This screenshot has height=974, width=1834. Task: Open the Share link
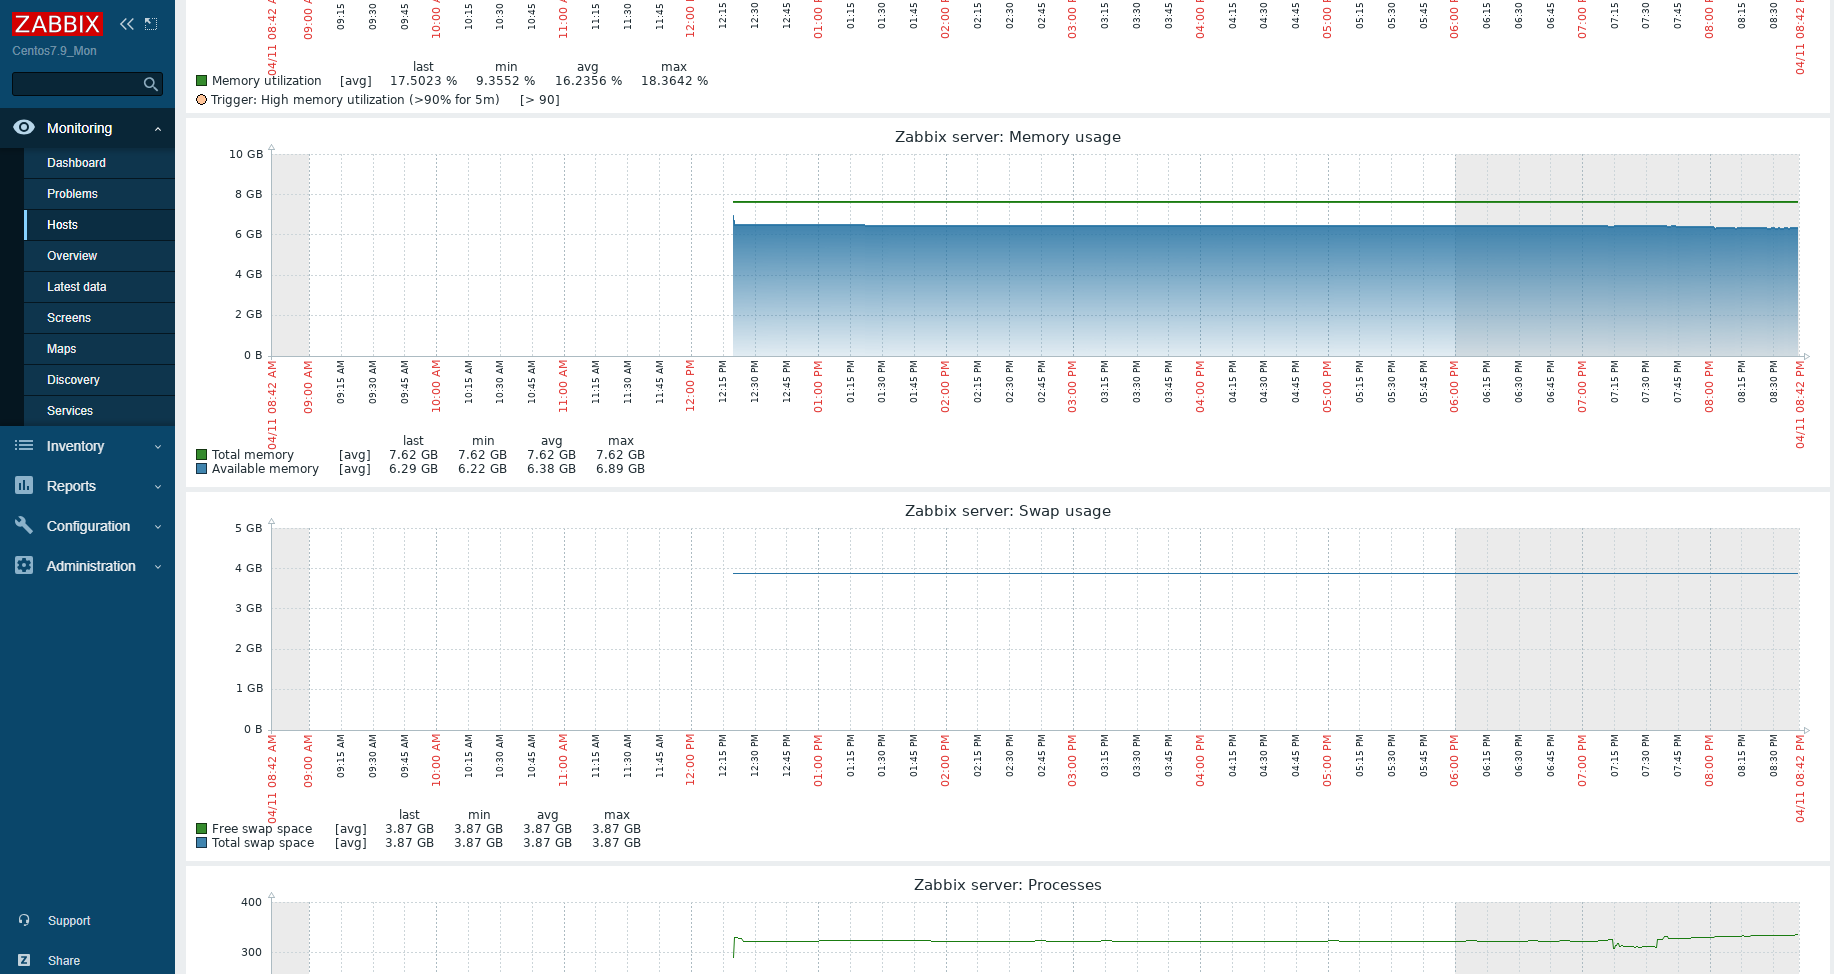(x=64, y=961)
